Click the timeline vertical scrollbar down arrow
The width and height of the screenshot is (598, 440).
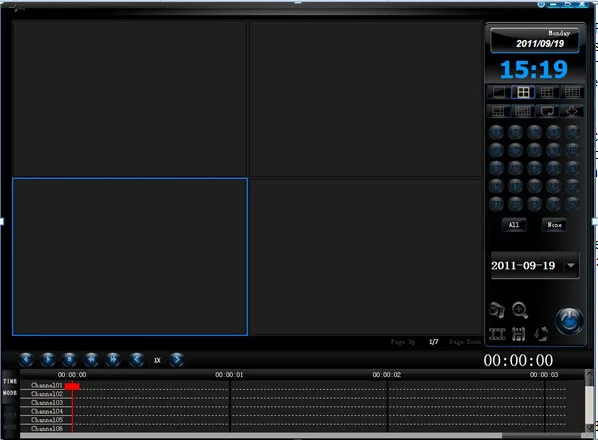click(x=589, y=428)
